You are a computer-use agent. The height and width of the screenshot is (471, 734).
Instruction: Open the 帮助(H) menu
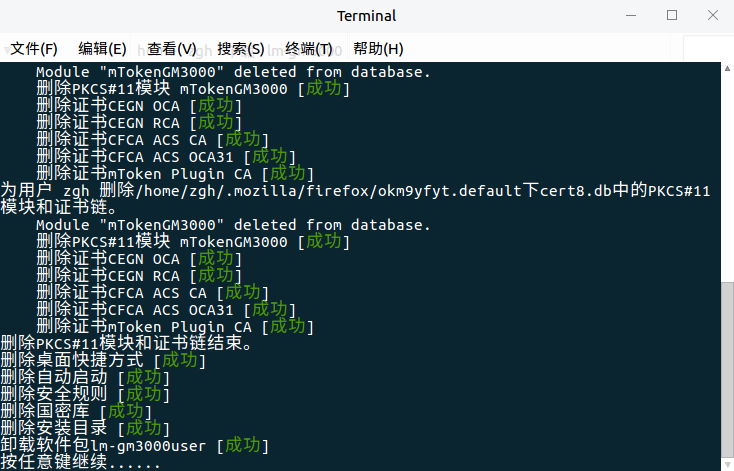[x=378, y=49]
